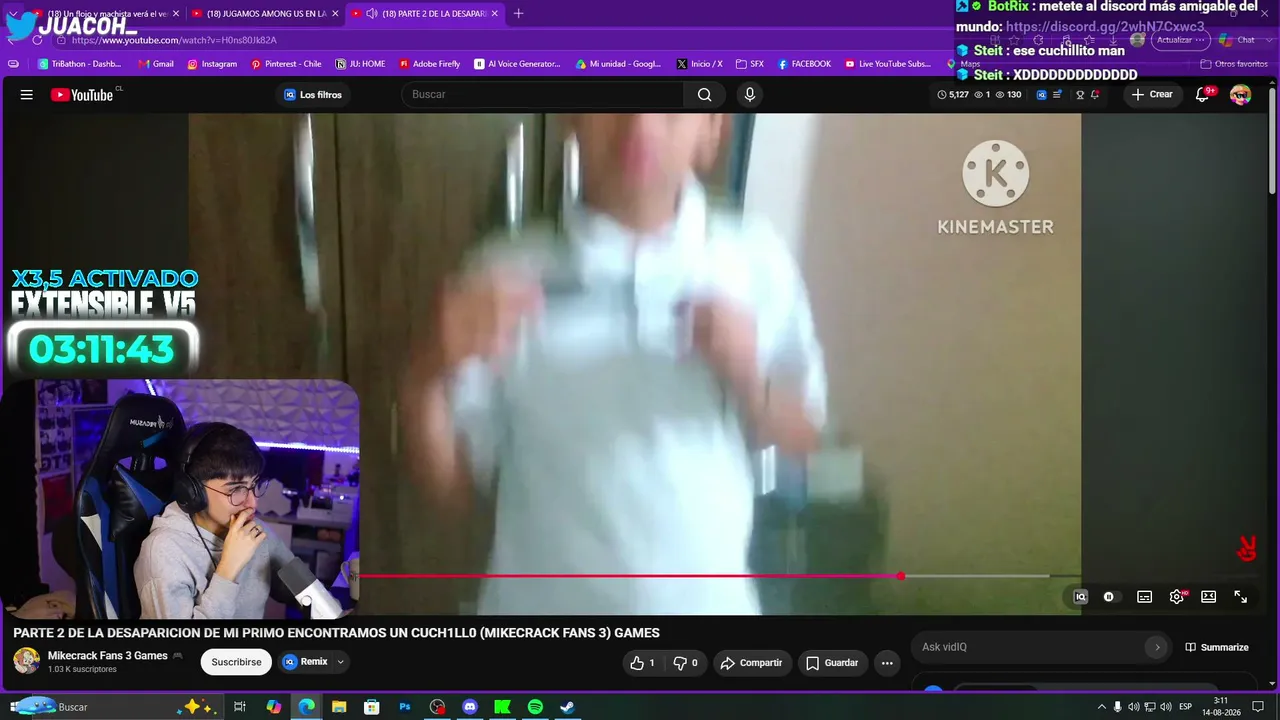Open Microsoft Edge from the taskbar
This screenshot has width=1280, height=720.
pyautogui.click(x=307, y=707)
